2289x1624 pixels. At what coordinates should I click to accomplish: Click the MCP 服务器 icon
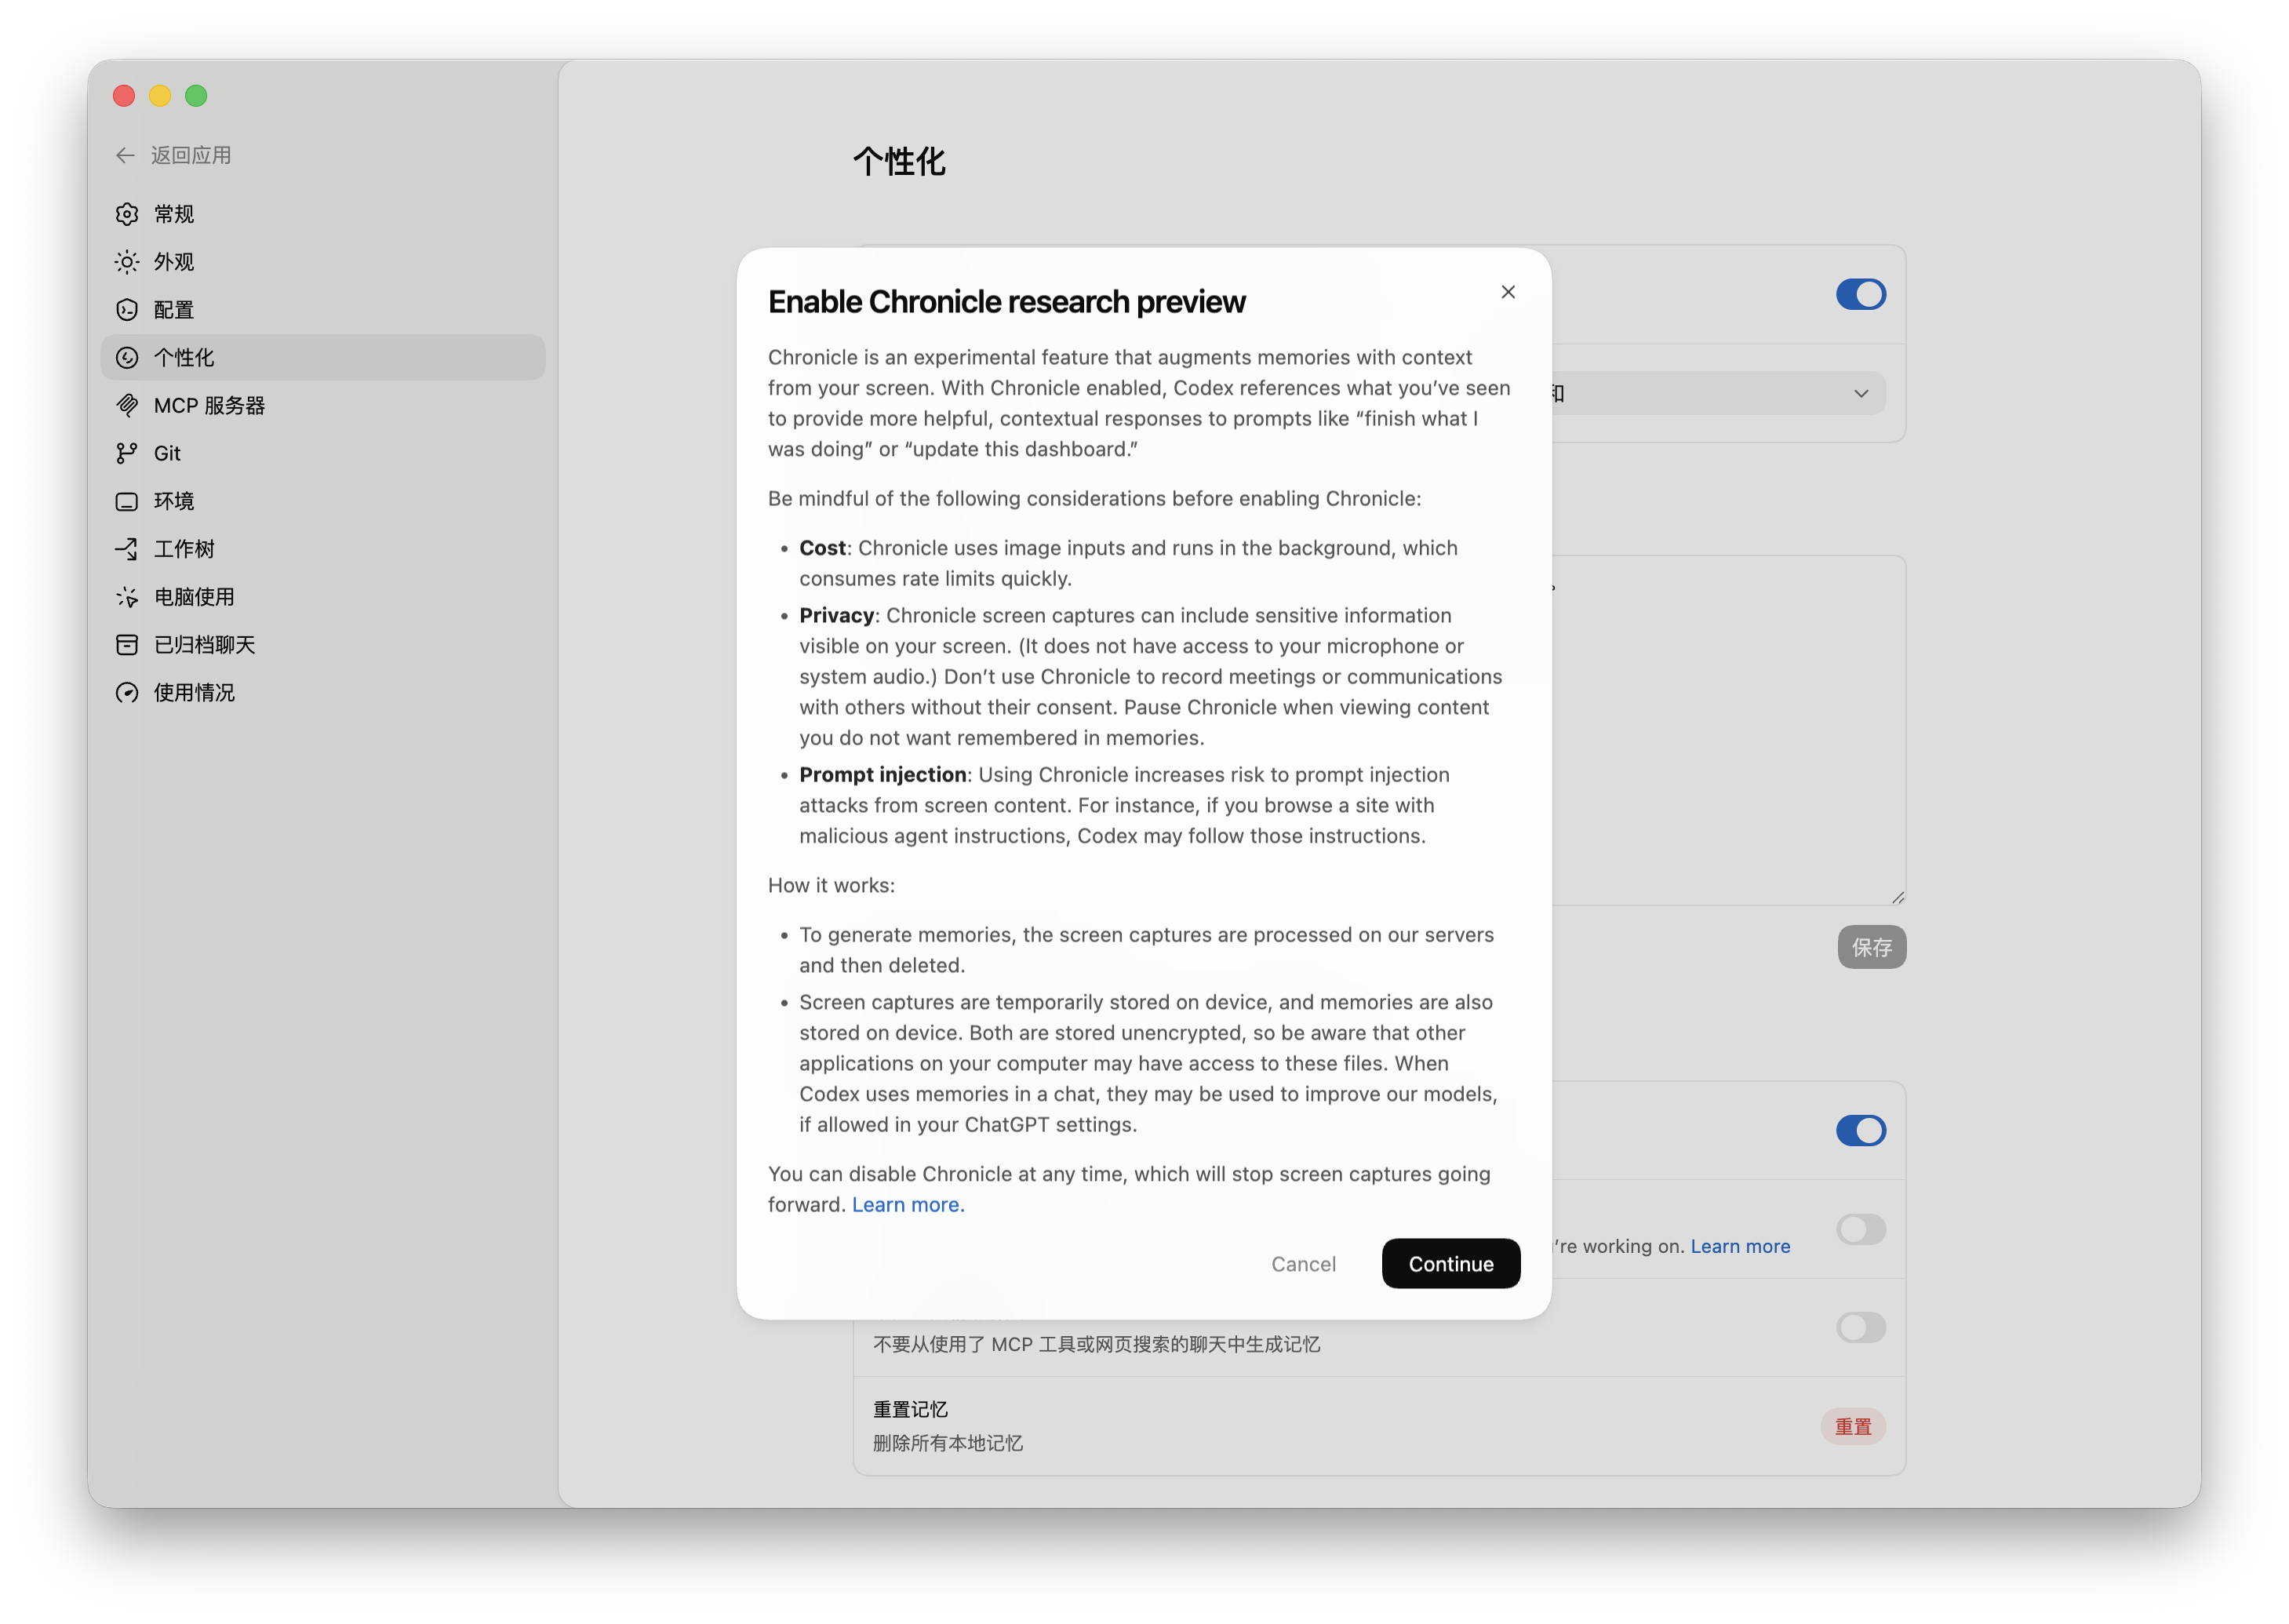point(127,405)
